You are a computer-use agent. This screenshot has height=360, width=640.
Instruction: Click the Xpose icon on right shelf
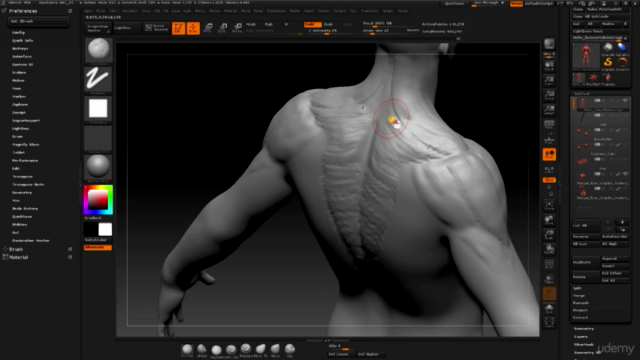(549, 322)
